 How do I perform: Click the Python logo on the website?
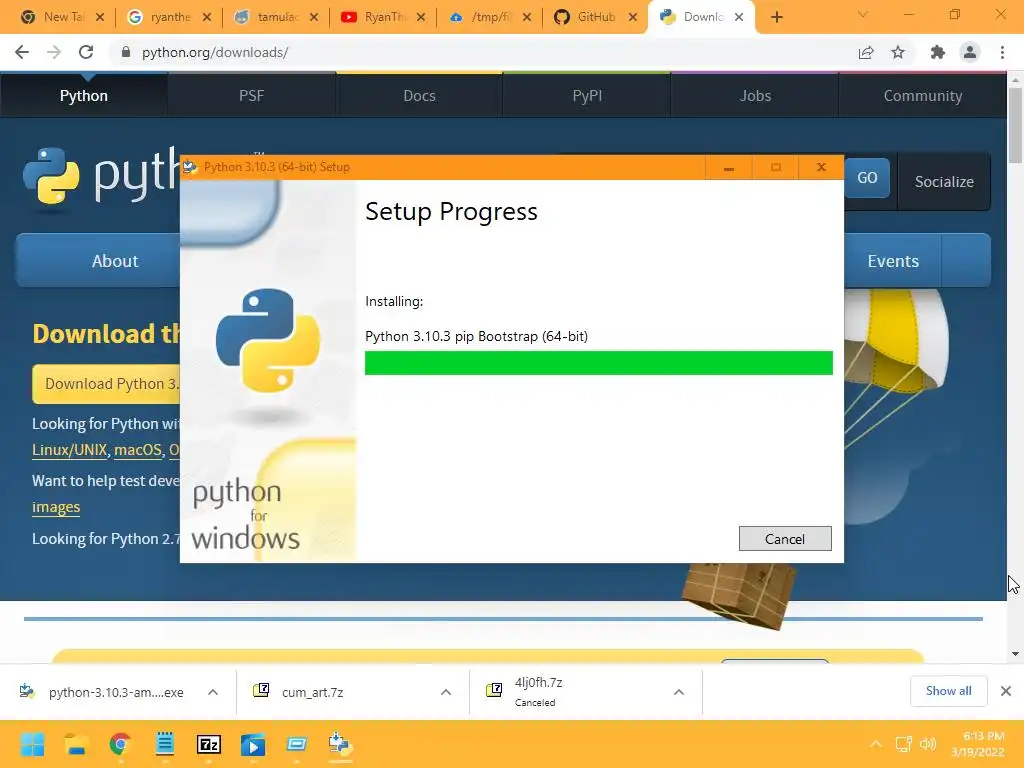pos(51,176)
